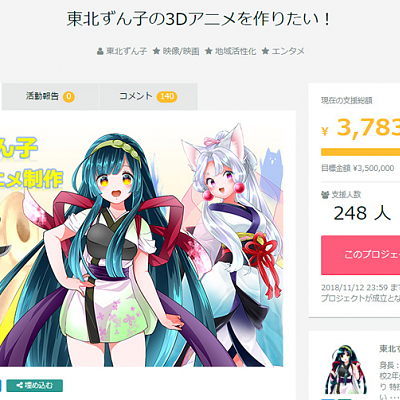Click the 140 comment count badge
Viewport: 400px width, 400px height.
(x=167, y=97)
